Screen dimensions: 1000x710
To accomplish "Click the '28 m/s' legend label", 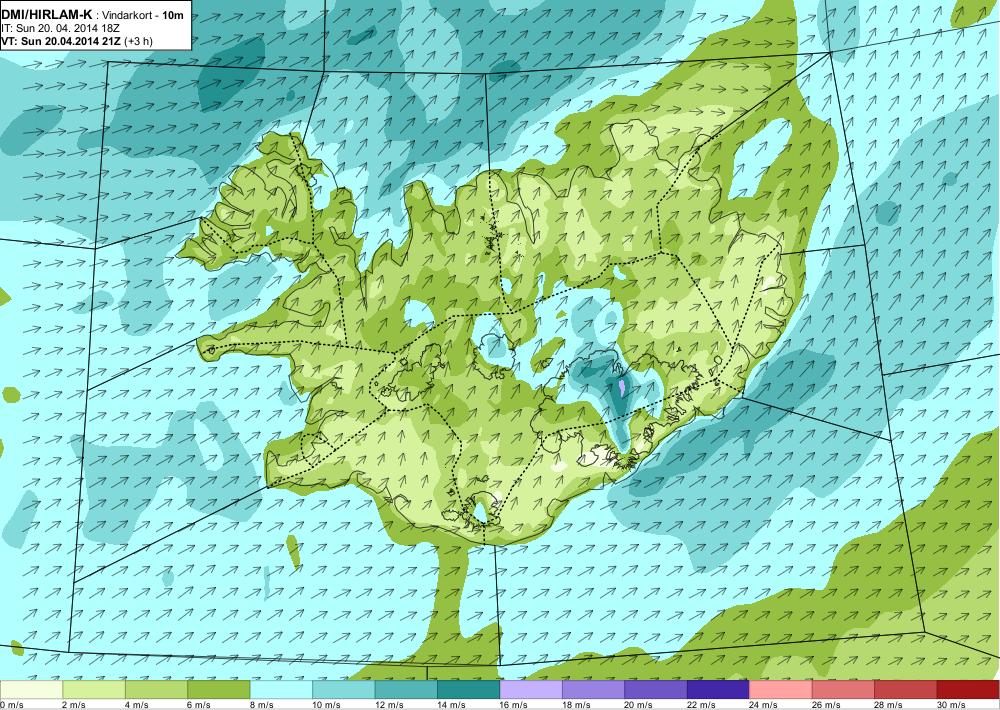I will (888, 705).
